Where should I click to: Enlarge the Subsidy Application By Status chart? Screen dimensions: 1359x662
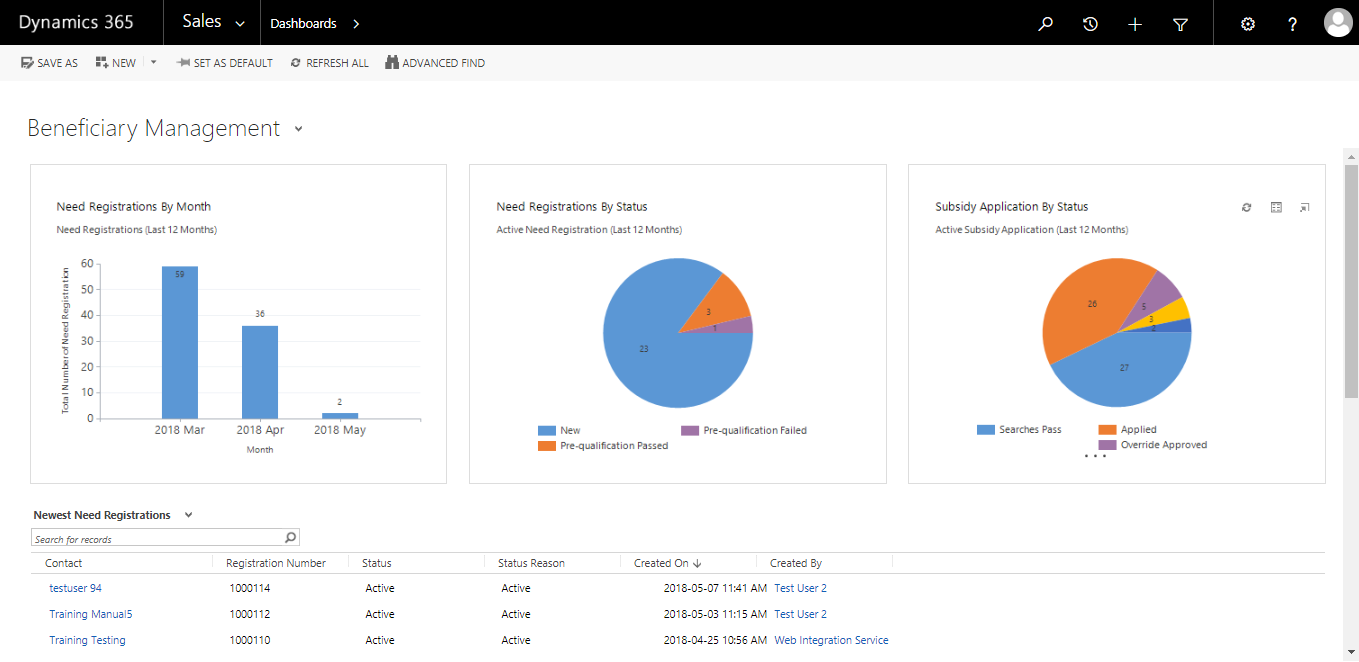(x=1304, y=207)
